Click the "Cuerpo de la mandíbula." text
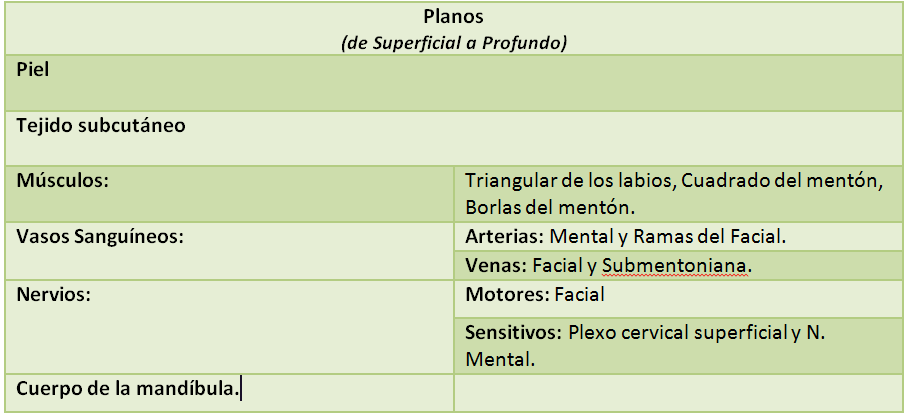Viewport: 906px width, 417px height. [128, 388]
